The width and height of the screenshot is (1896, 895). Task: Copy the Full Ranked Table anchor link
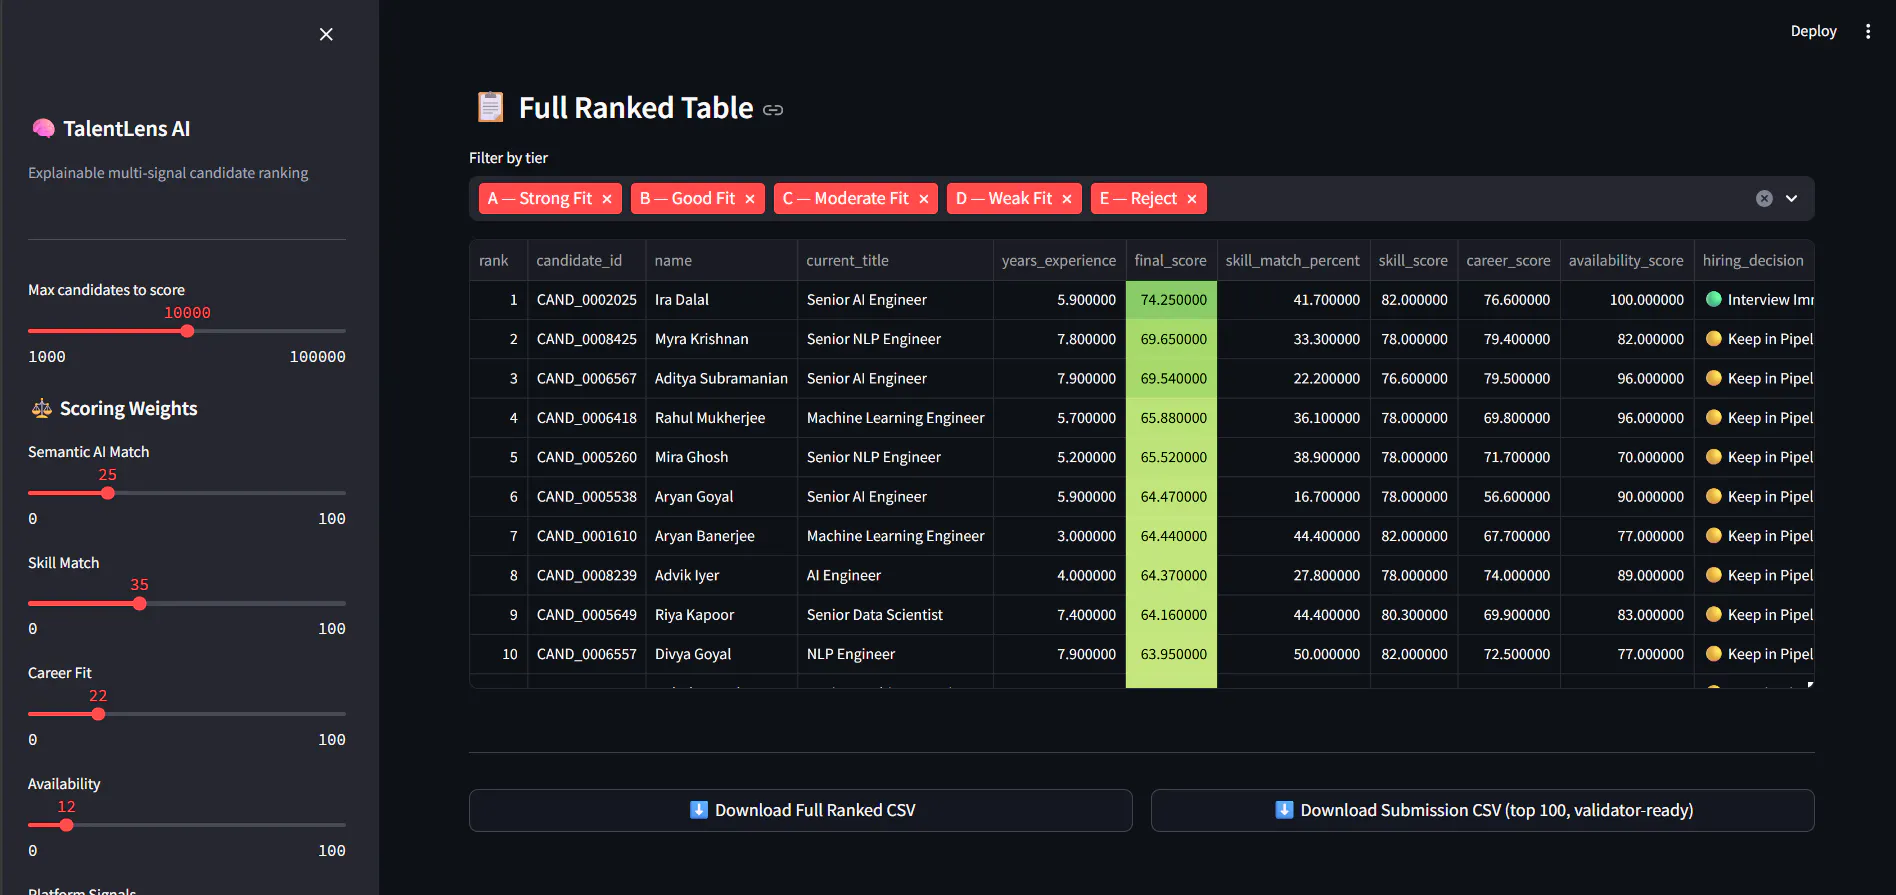[773, 110]
